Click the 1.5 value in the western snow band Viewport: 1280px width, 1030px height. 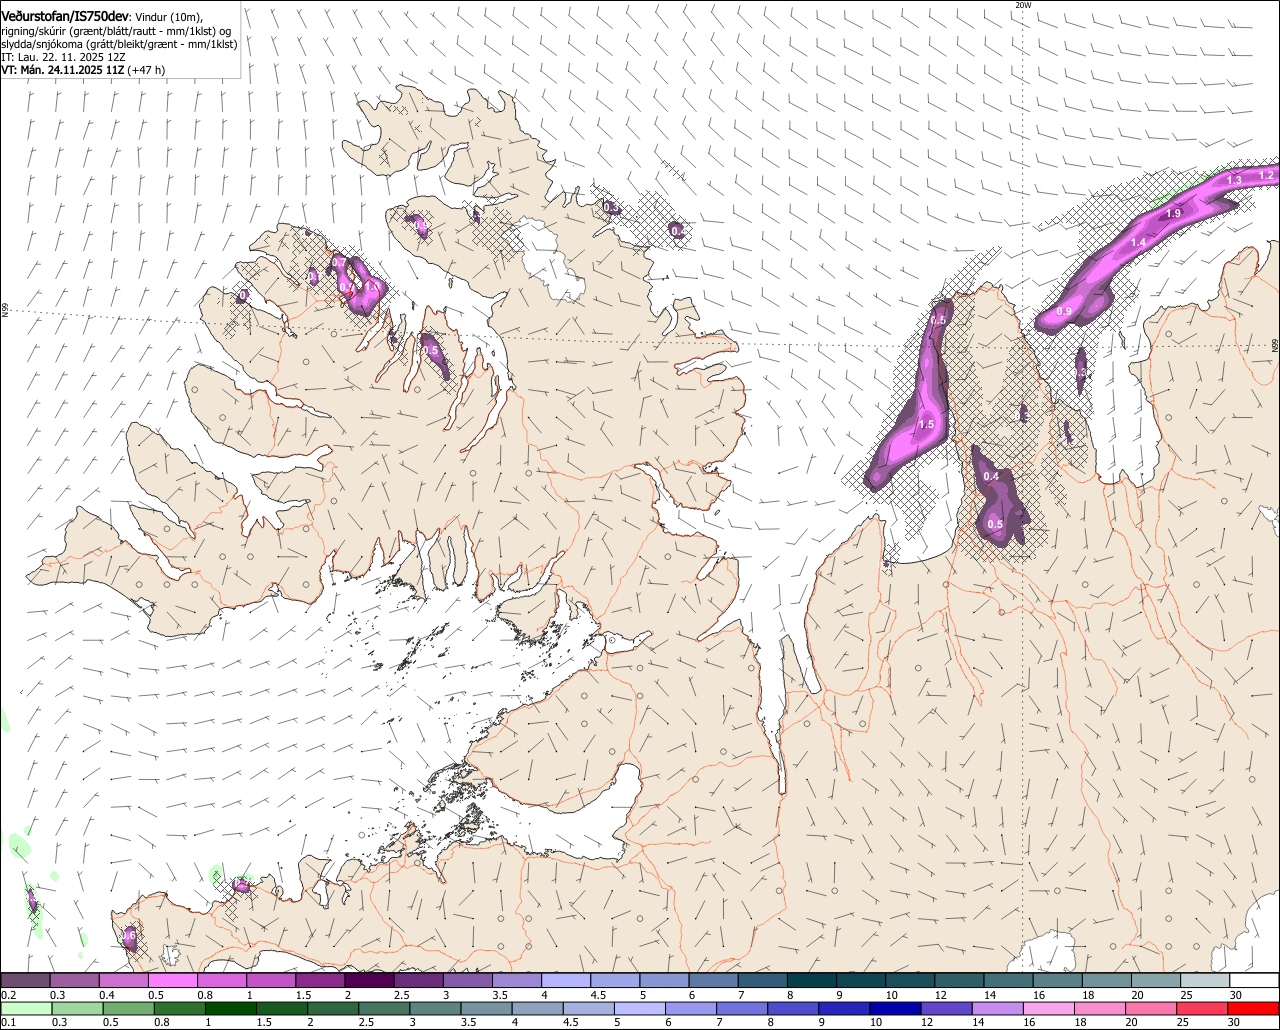pos(926,425)
